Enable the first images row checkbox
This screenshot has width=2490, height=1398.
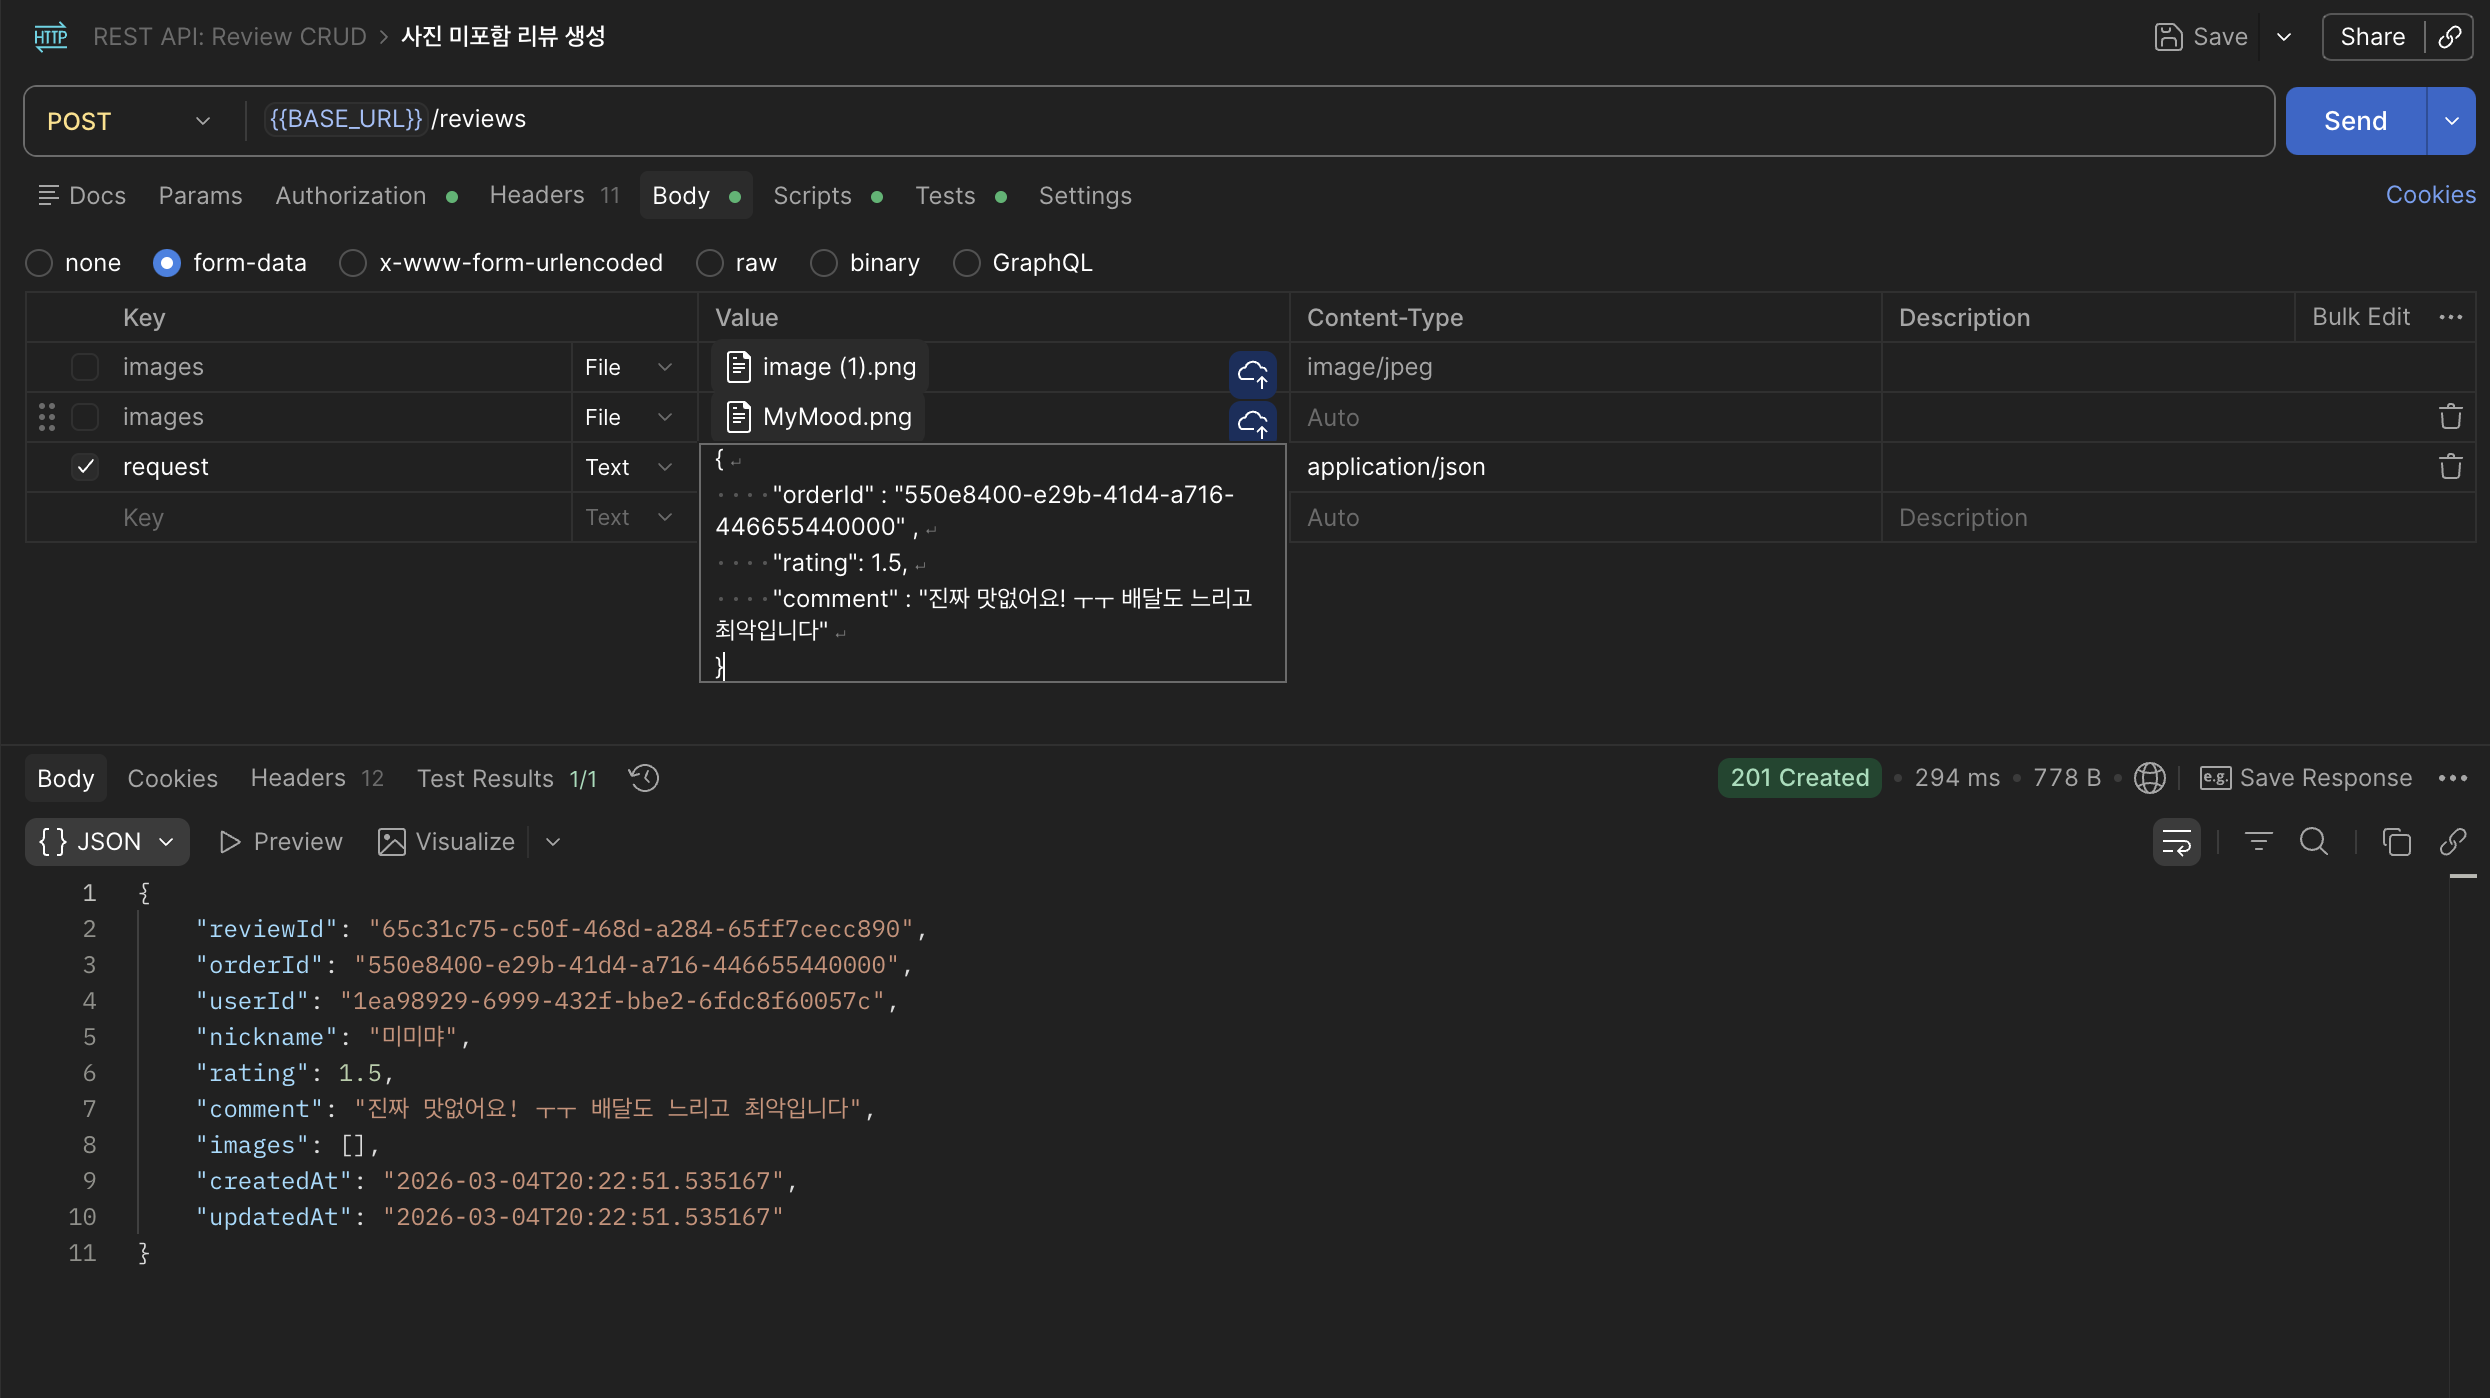(x=85, y=367)
